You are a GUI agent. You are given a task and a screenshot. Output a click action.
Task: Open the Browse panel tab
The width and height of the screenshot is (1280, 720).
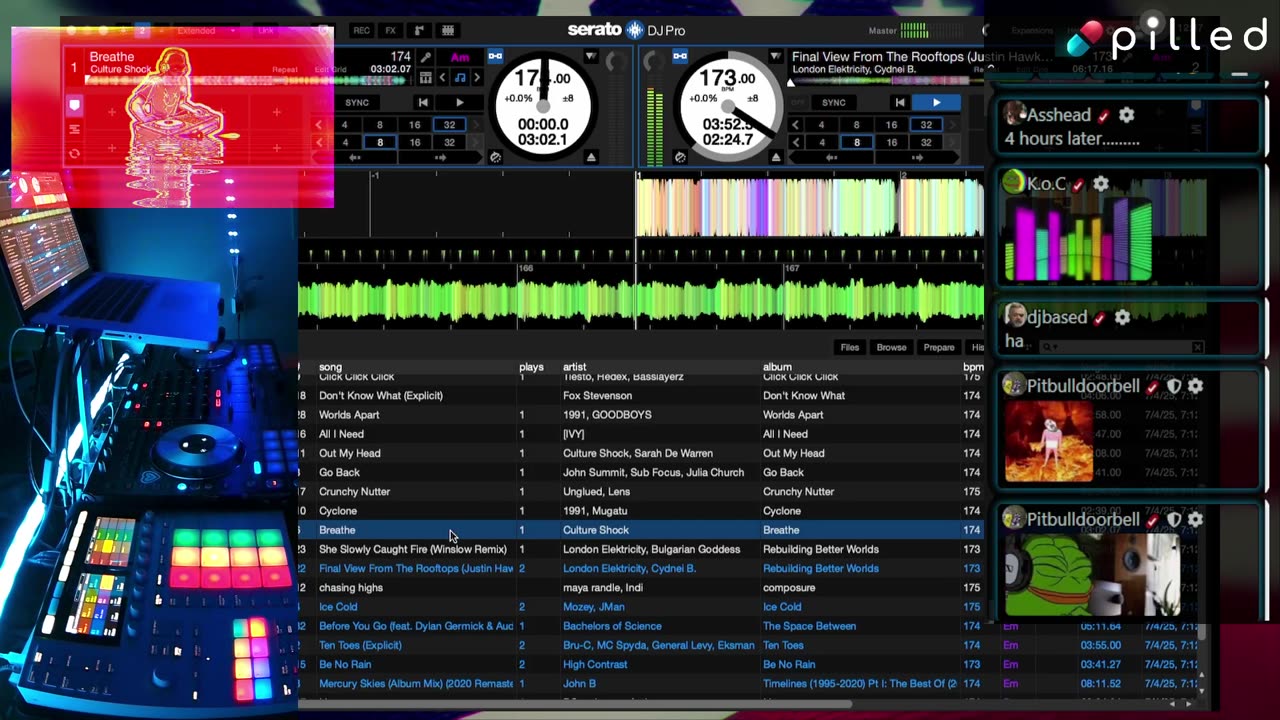tap(891, 347)
